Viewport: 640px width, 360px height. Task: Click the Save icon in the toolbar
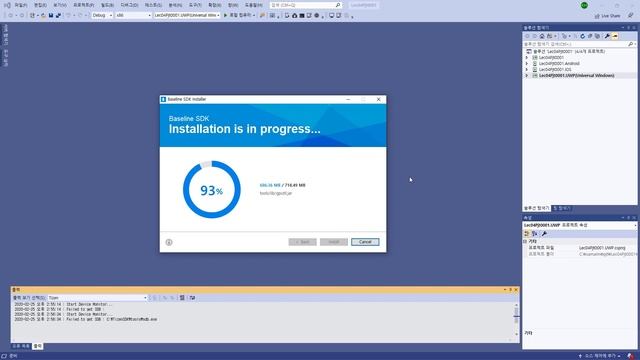[51, 16]
